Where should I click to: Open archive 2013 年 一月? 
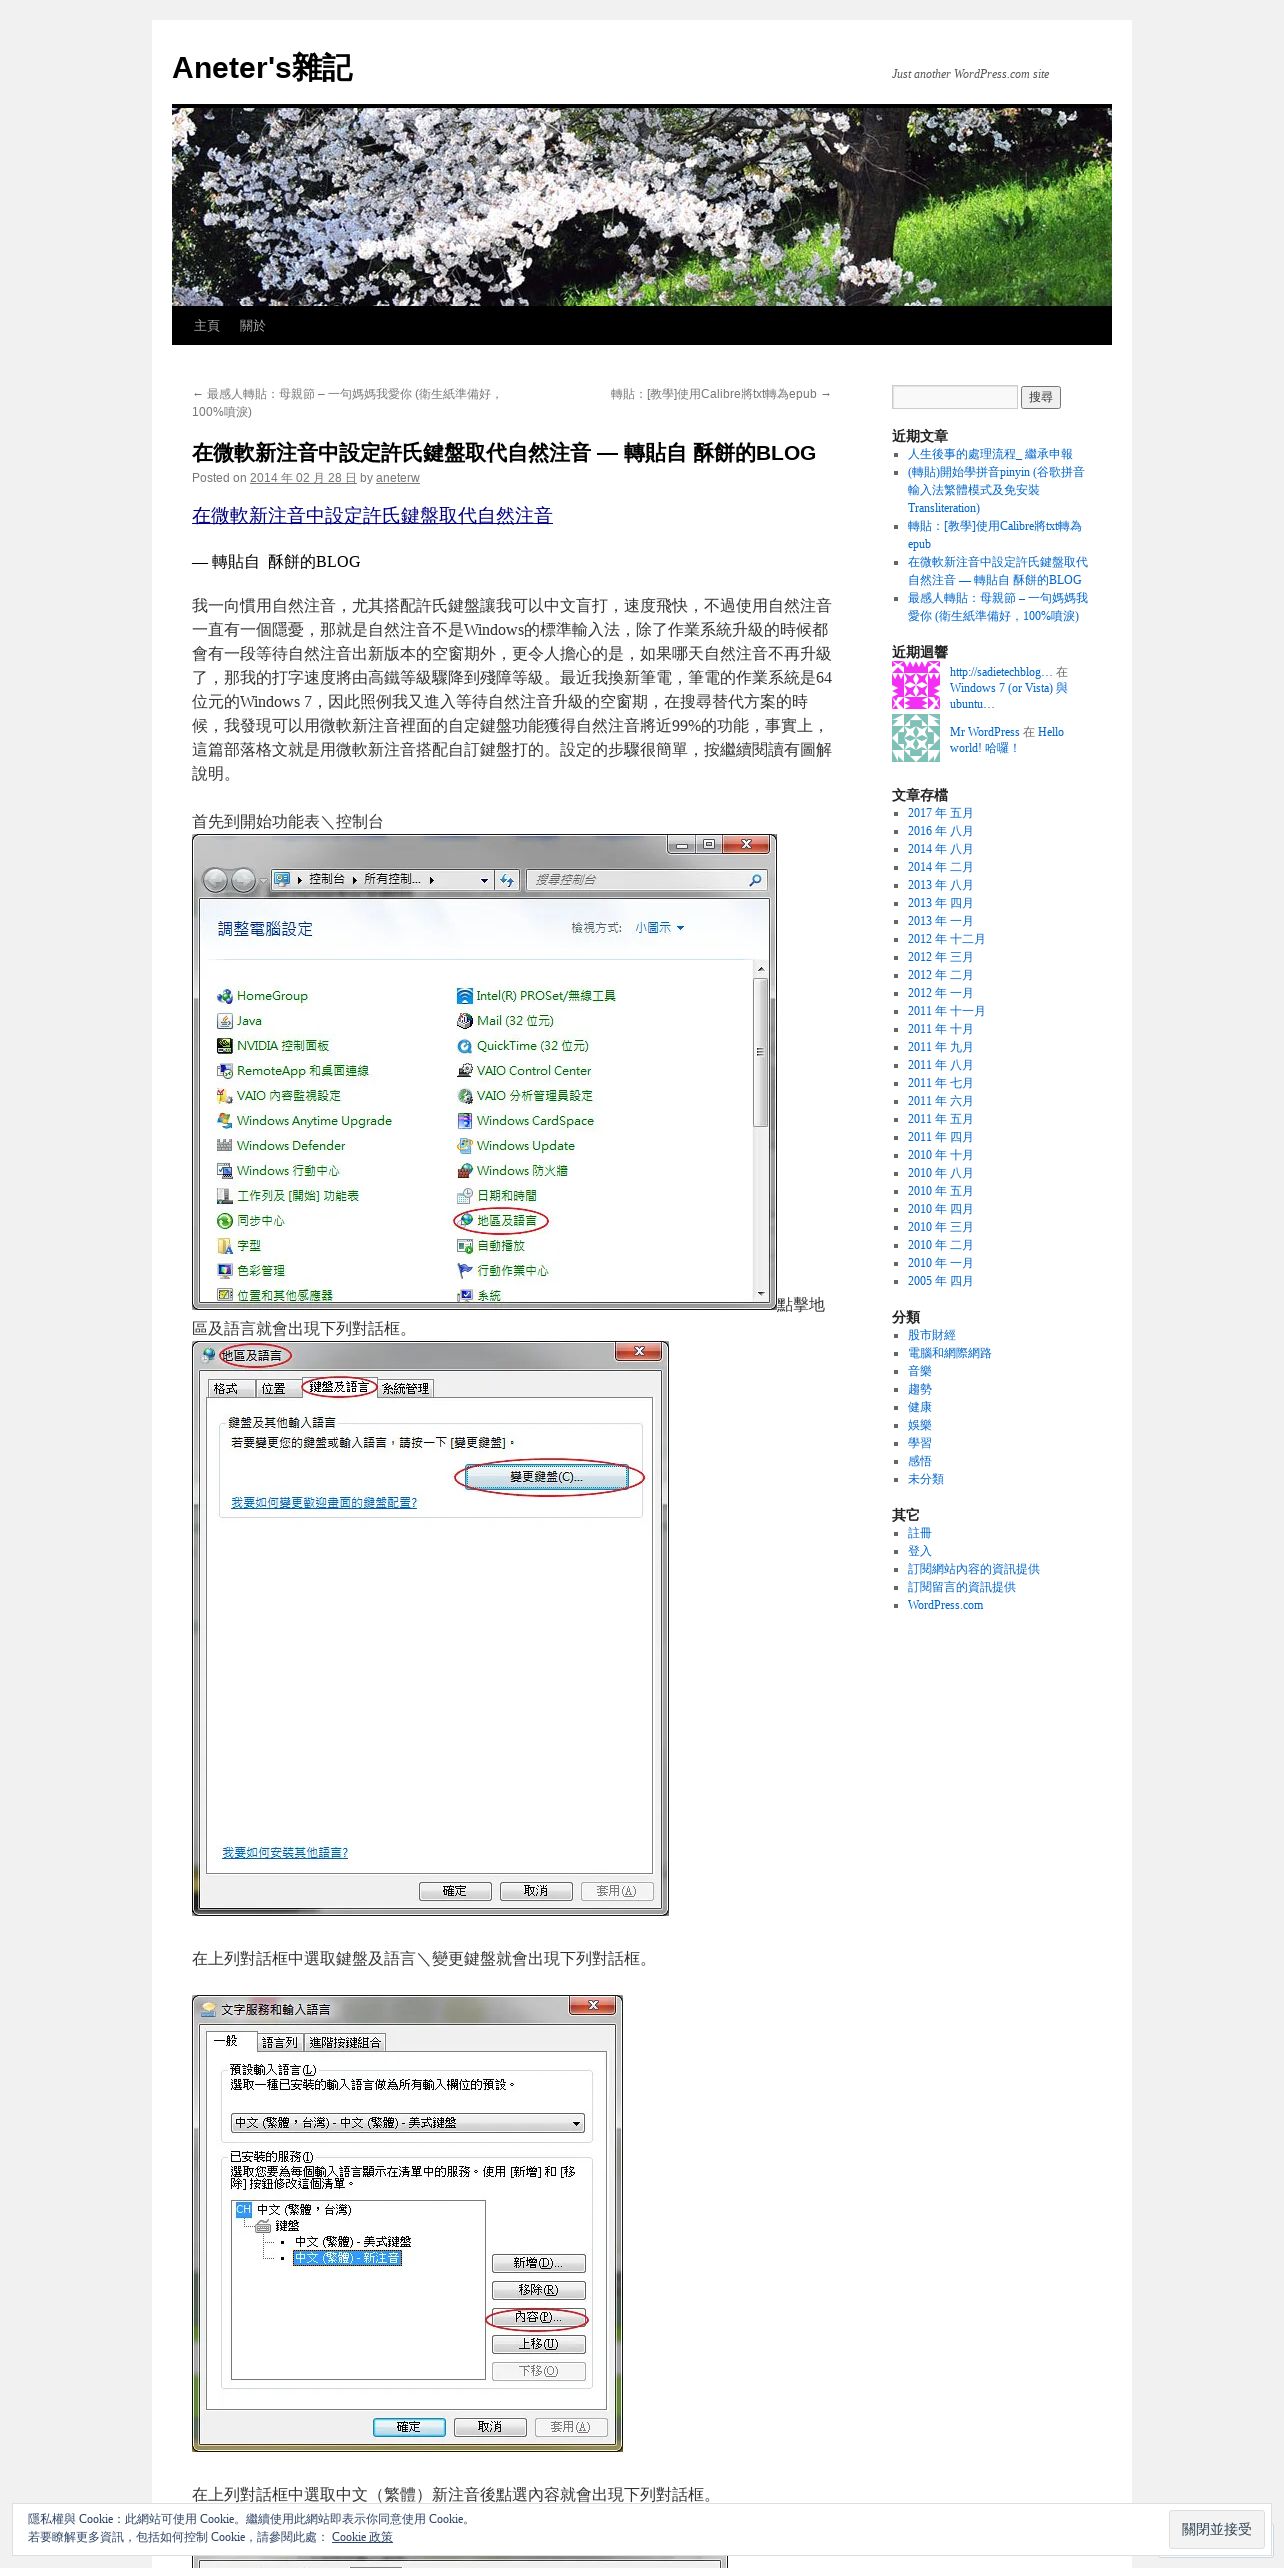(x=940, y=921)
